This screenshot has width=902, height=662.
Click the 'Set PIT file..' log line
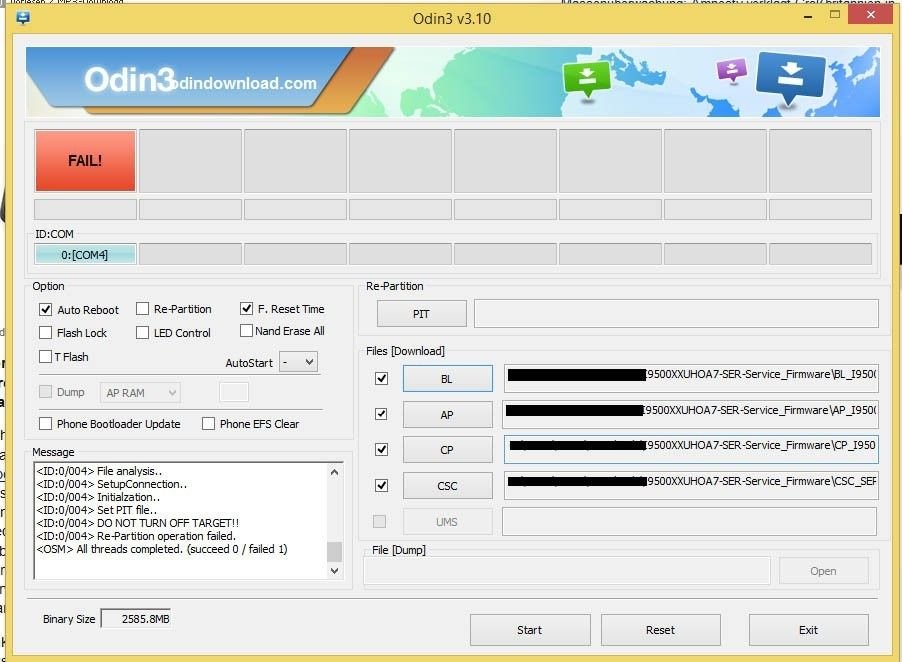coord(97,510)
